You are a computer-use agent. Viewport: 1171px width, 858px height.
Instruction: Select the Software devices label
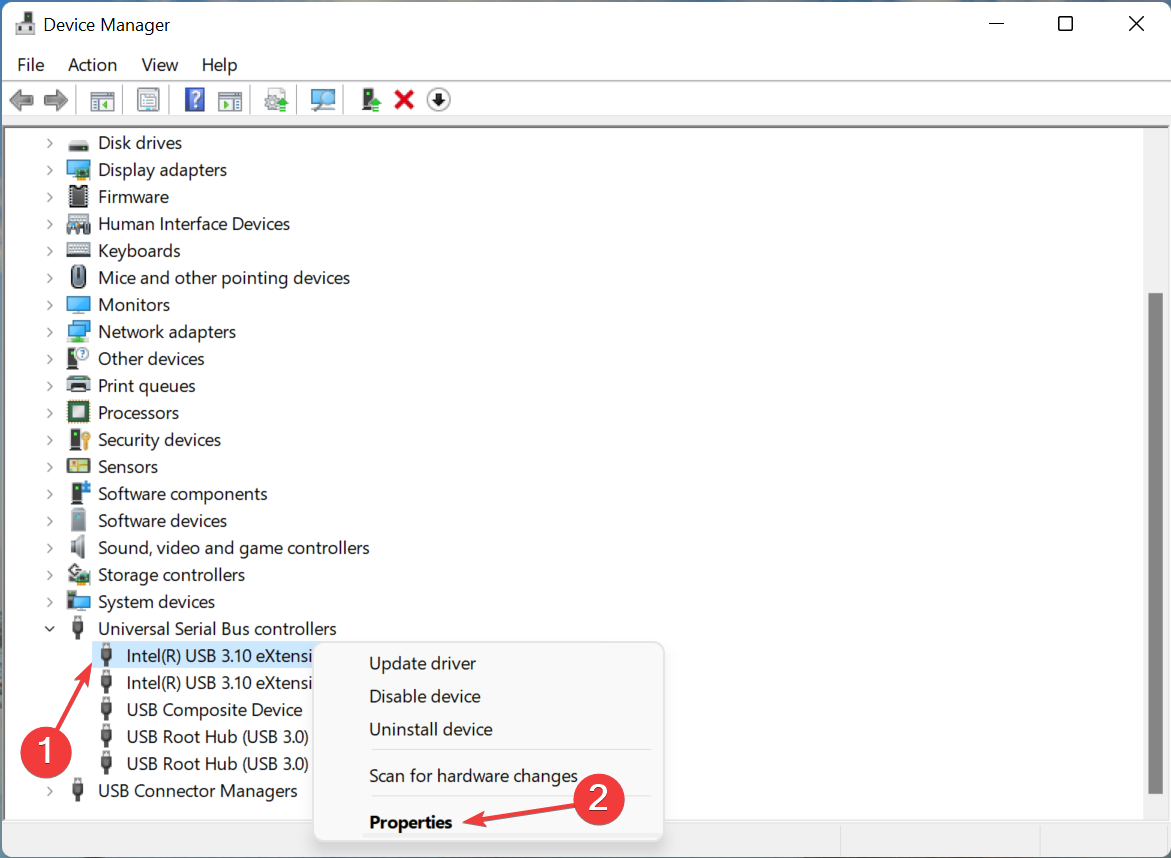point(162,520)
